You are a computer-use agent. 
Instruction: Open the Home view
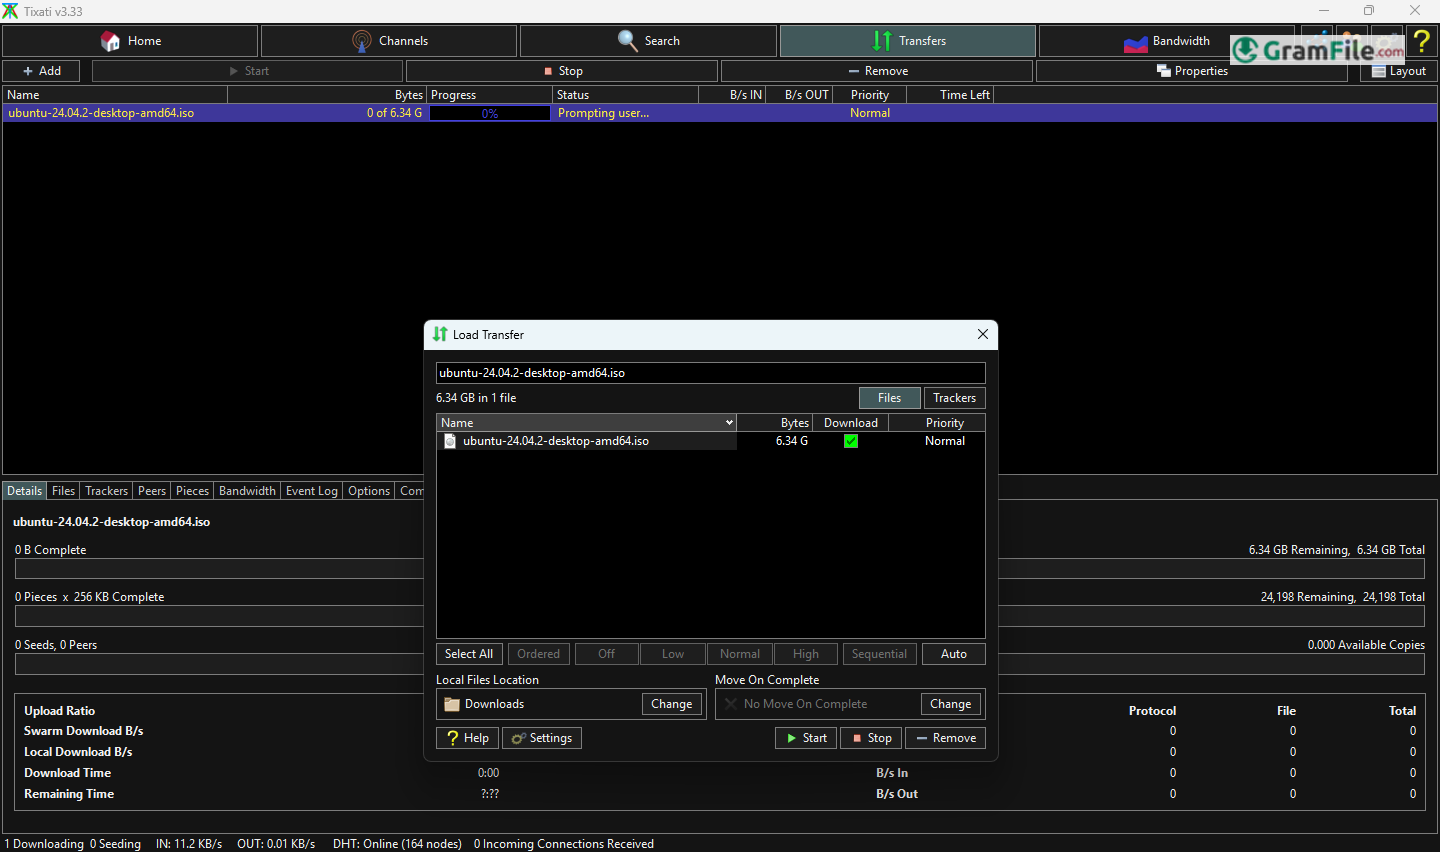pyautogui.click(x=130, y=41)
